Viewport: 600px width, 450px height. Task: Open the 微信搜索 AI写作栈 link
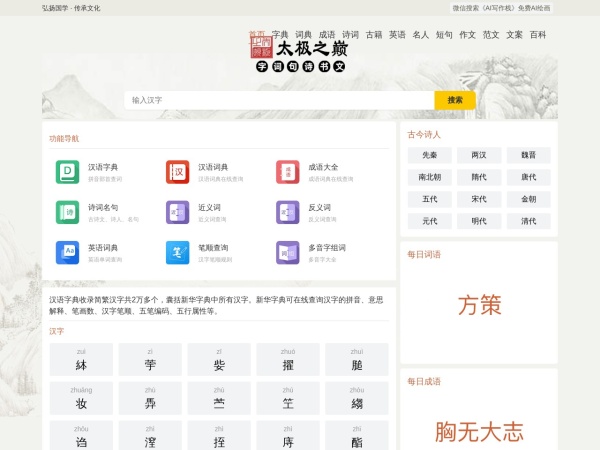click(x=501, y=8)
